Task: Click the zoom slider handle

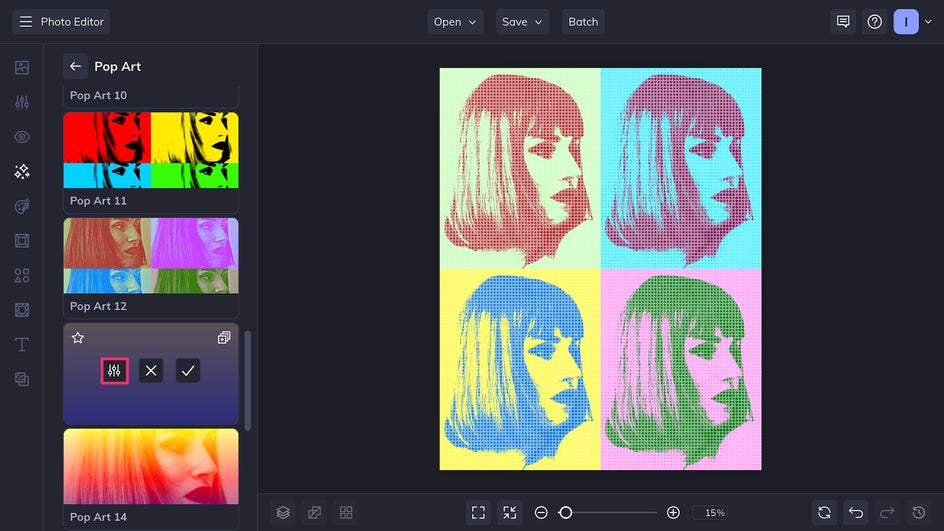Action: coord(565,512)
